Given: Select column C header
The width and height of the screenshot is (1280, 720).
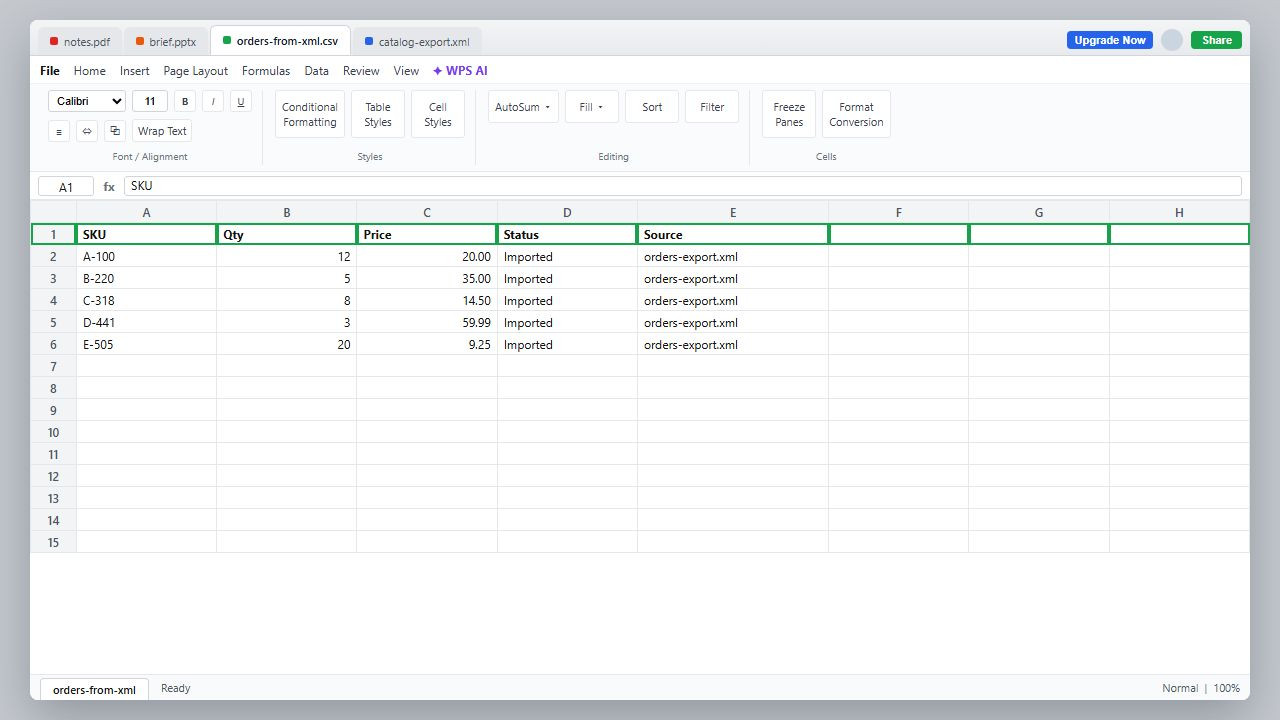Looking at the screenshot, I should (427, 212).
